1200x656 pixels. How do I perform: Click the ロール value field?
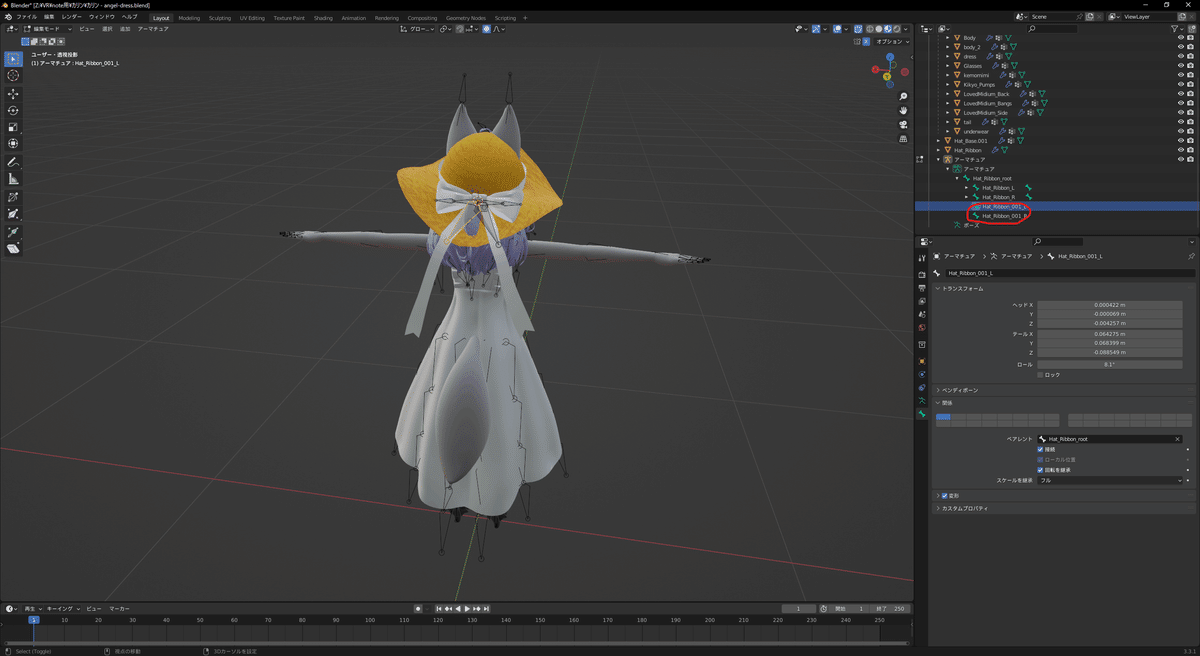pyautogui.click(x=1110, y=364)
